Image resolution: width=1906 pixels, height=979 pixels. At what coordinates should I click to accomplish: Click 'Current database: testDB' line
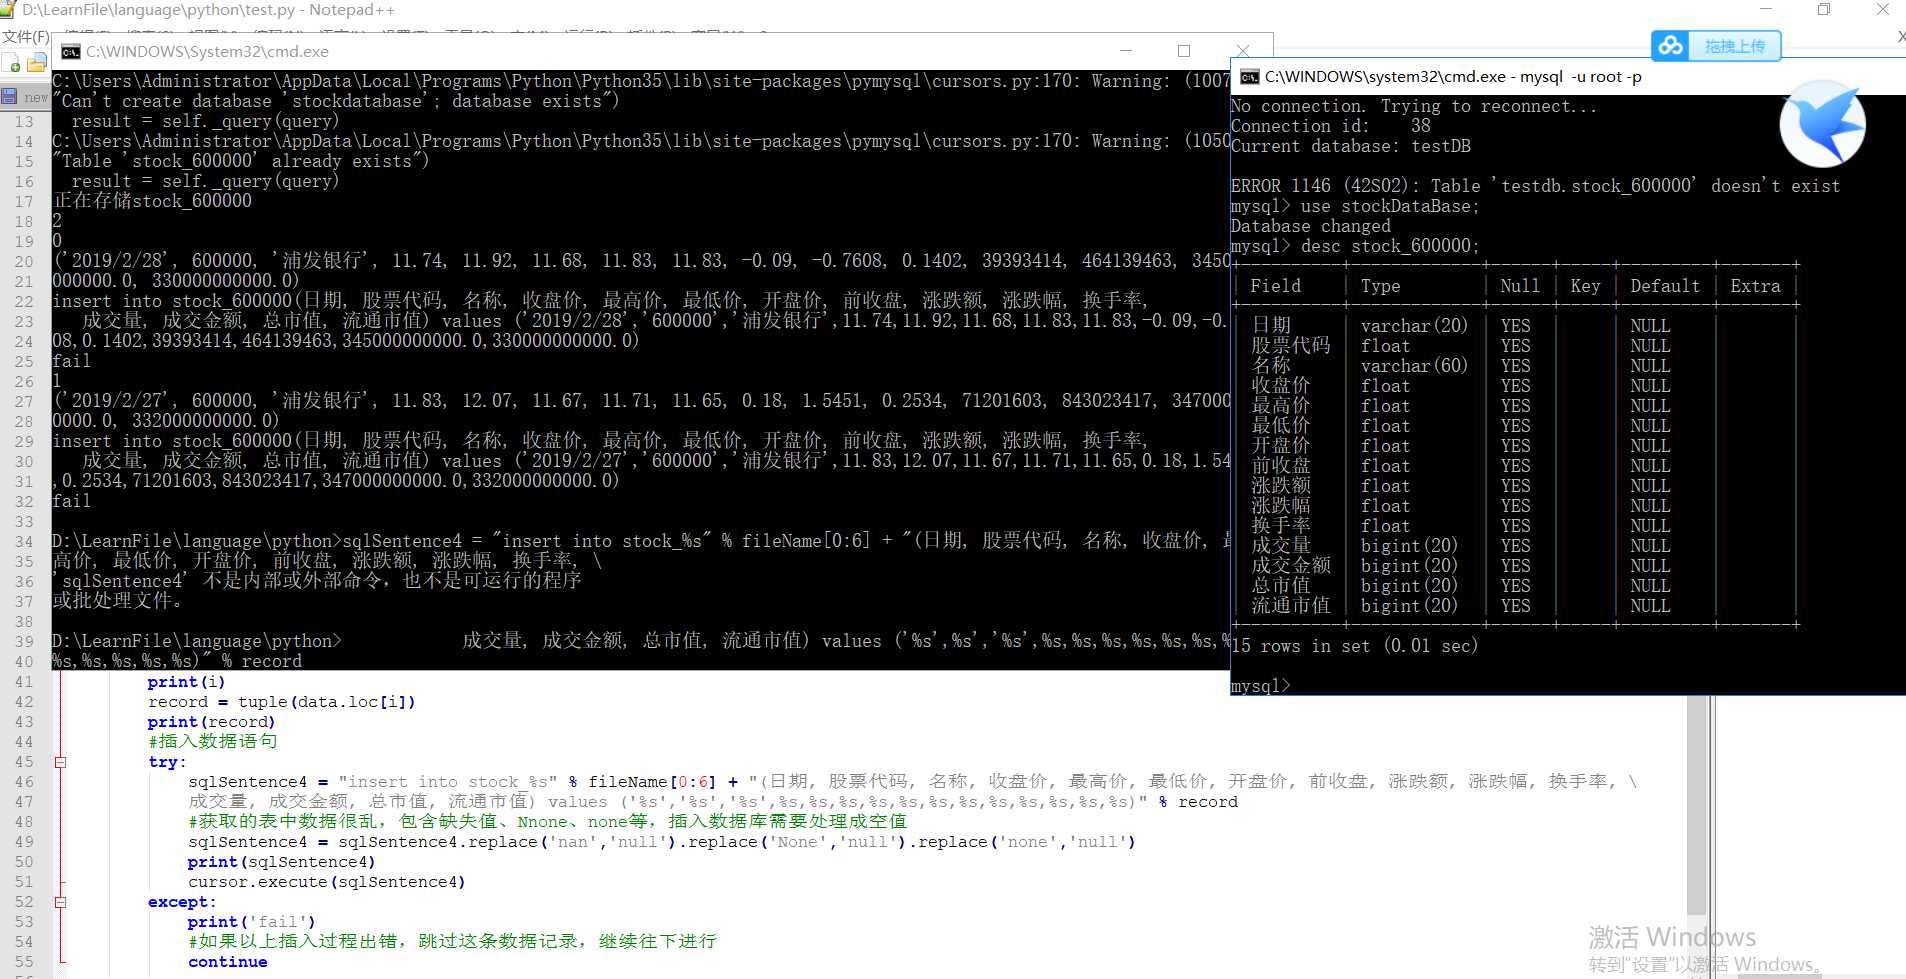1351,146
